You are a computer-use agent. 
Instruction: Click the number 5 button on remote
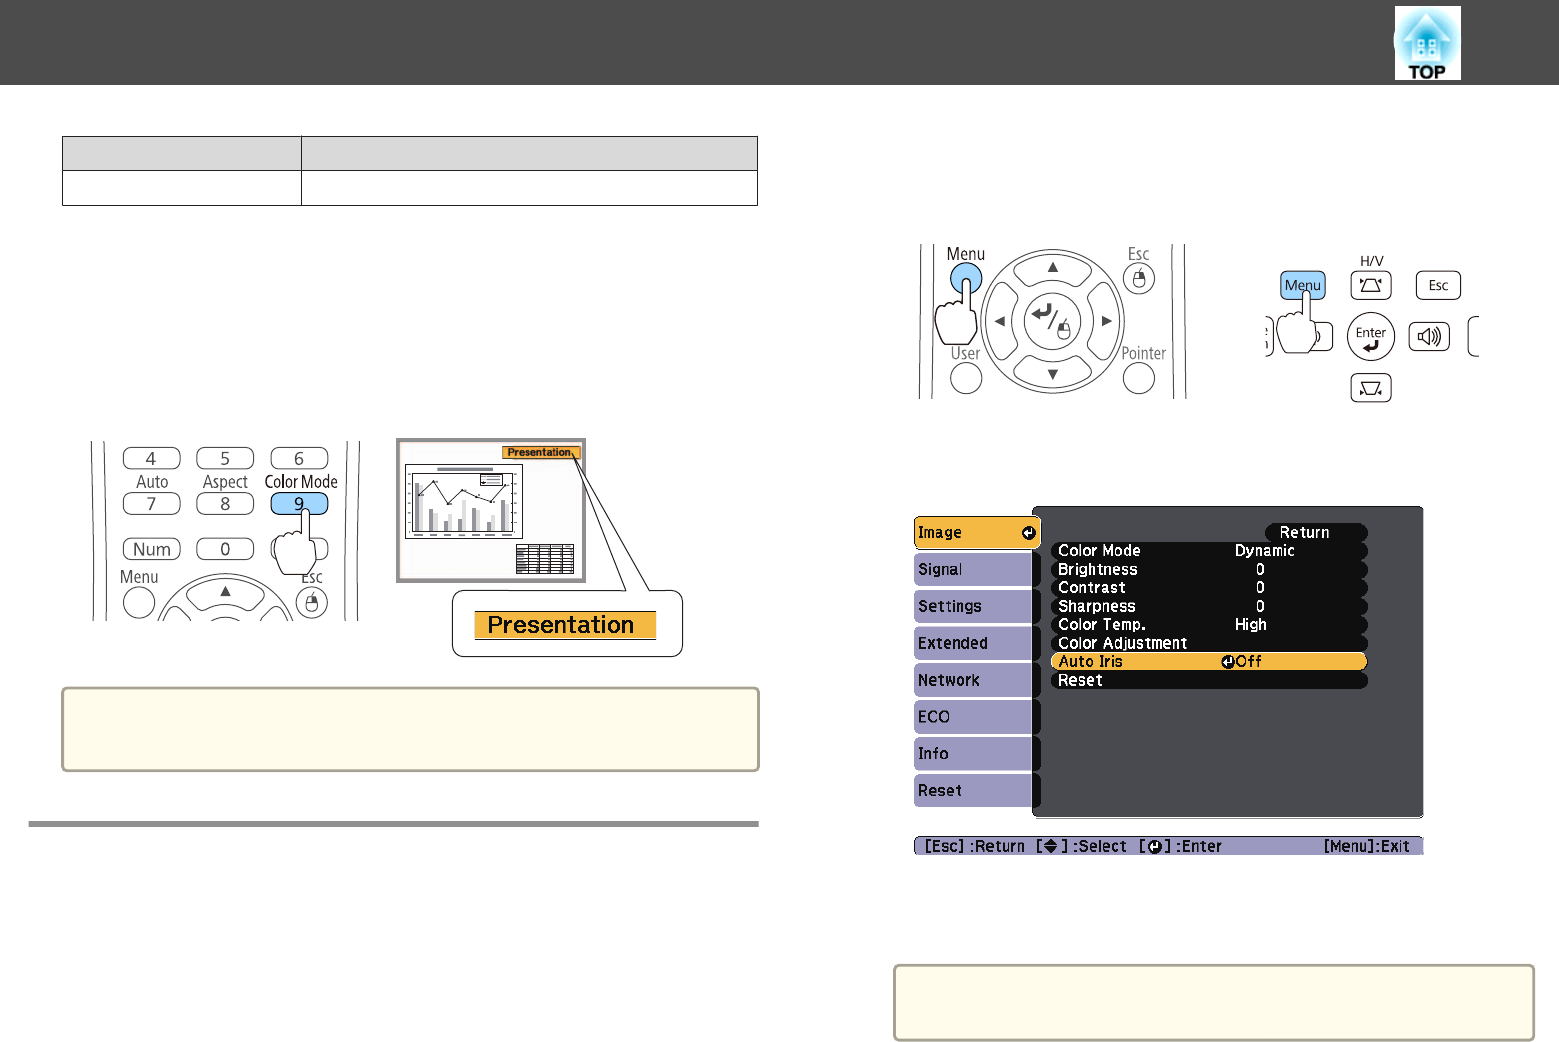[225, 458]
